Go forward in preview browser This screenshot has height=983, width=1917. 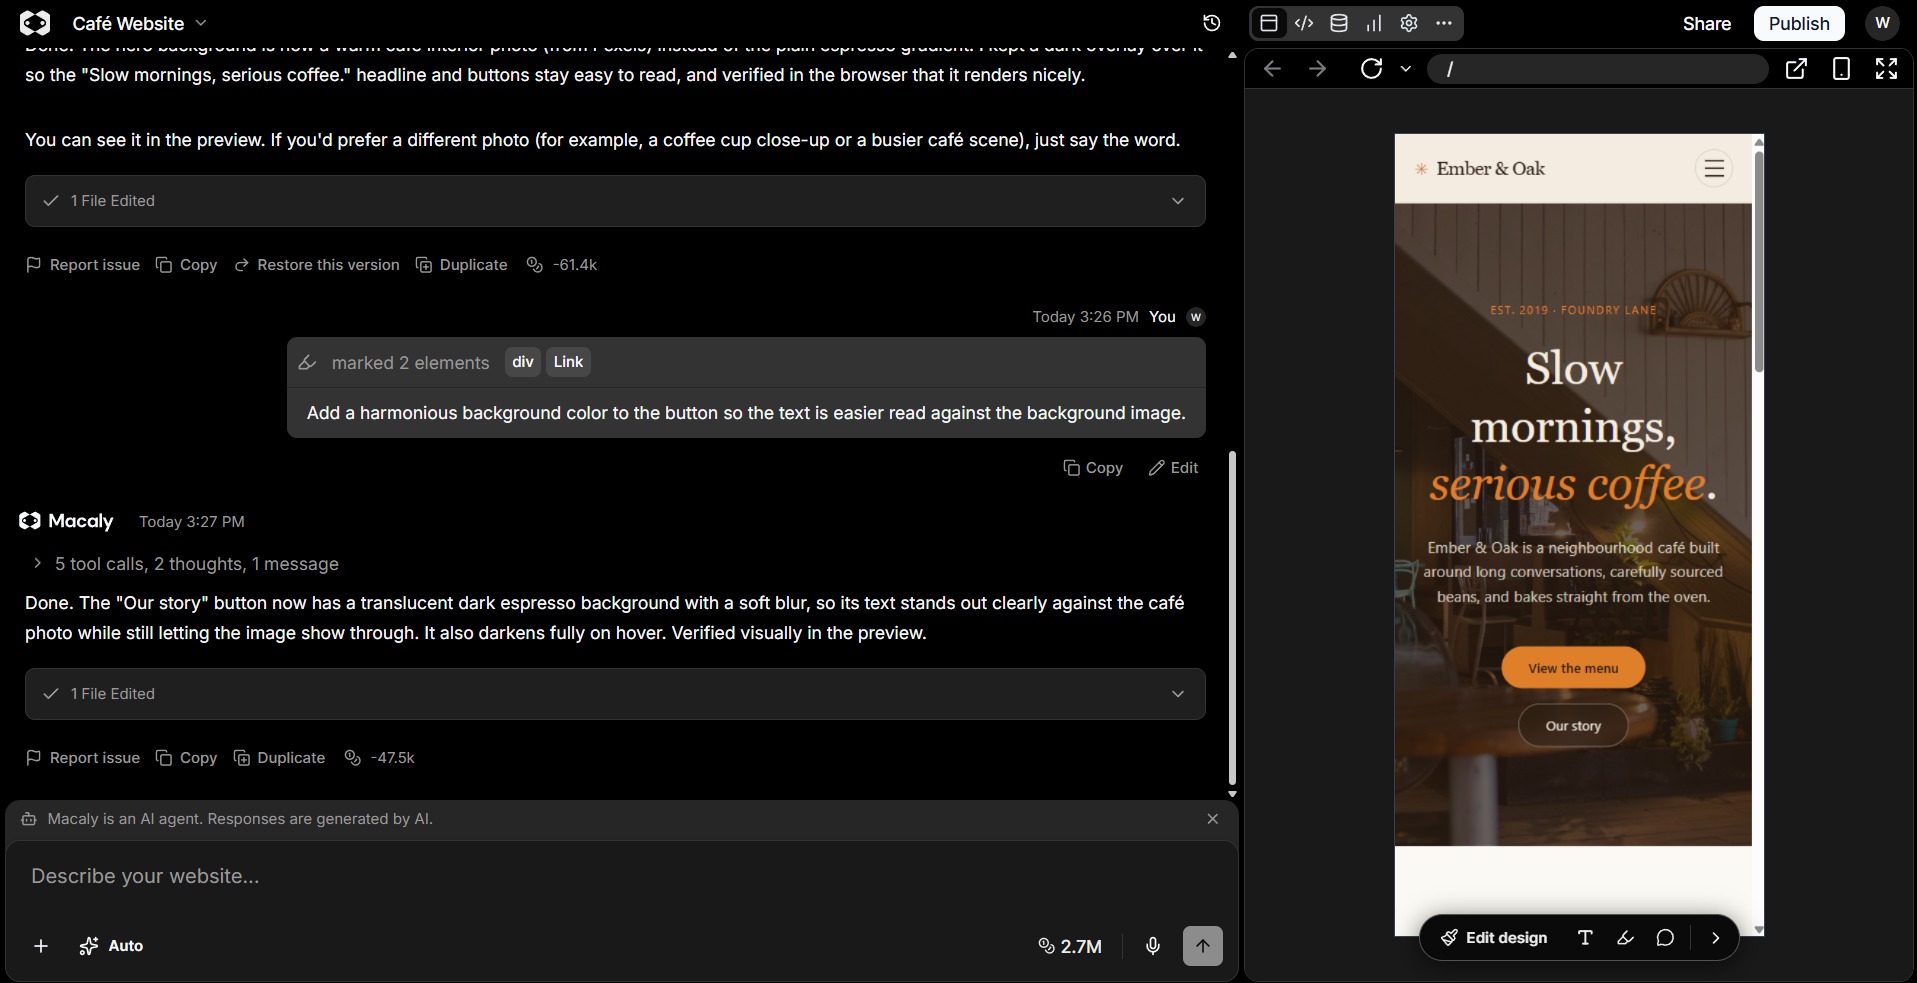[x=1318, y=68]
